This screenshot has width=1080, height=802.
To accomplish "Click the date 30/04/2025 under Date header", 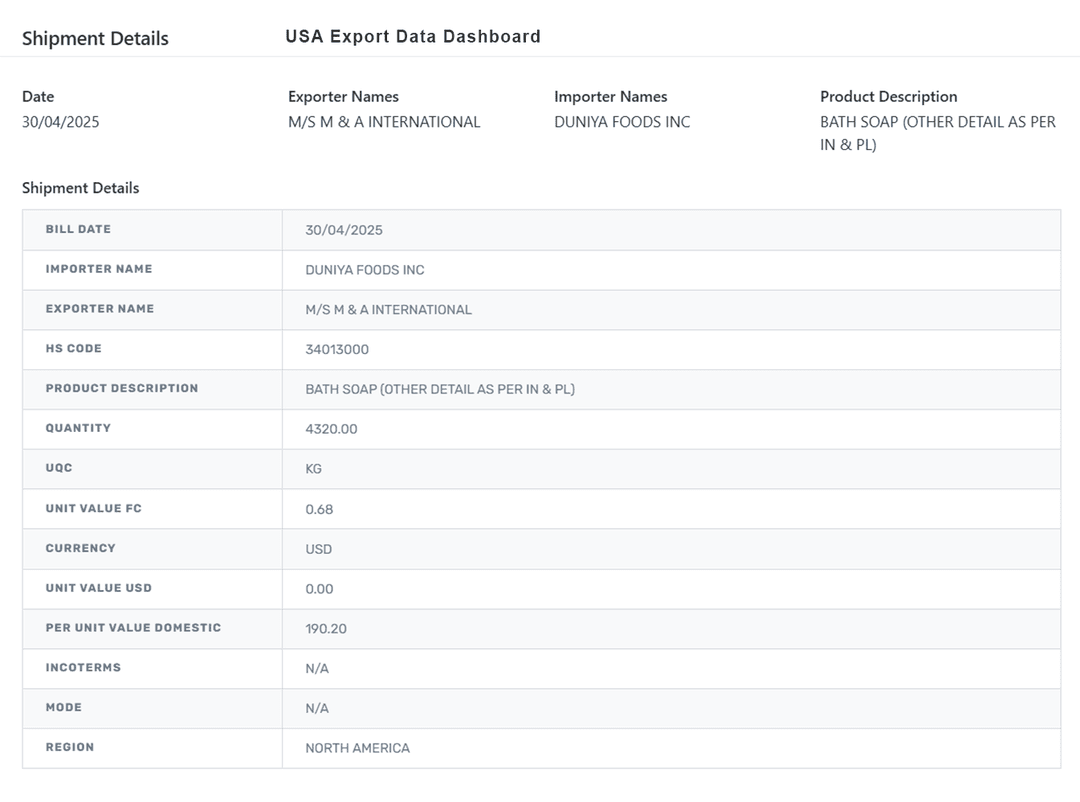I will 61,122.
